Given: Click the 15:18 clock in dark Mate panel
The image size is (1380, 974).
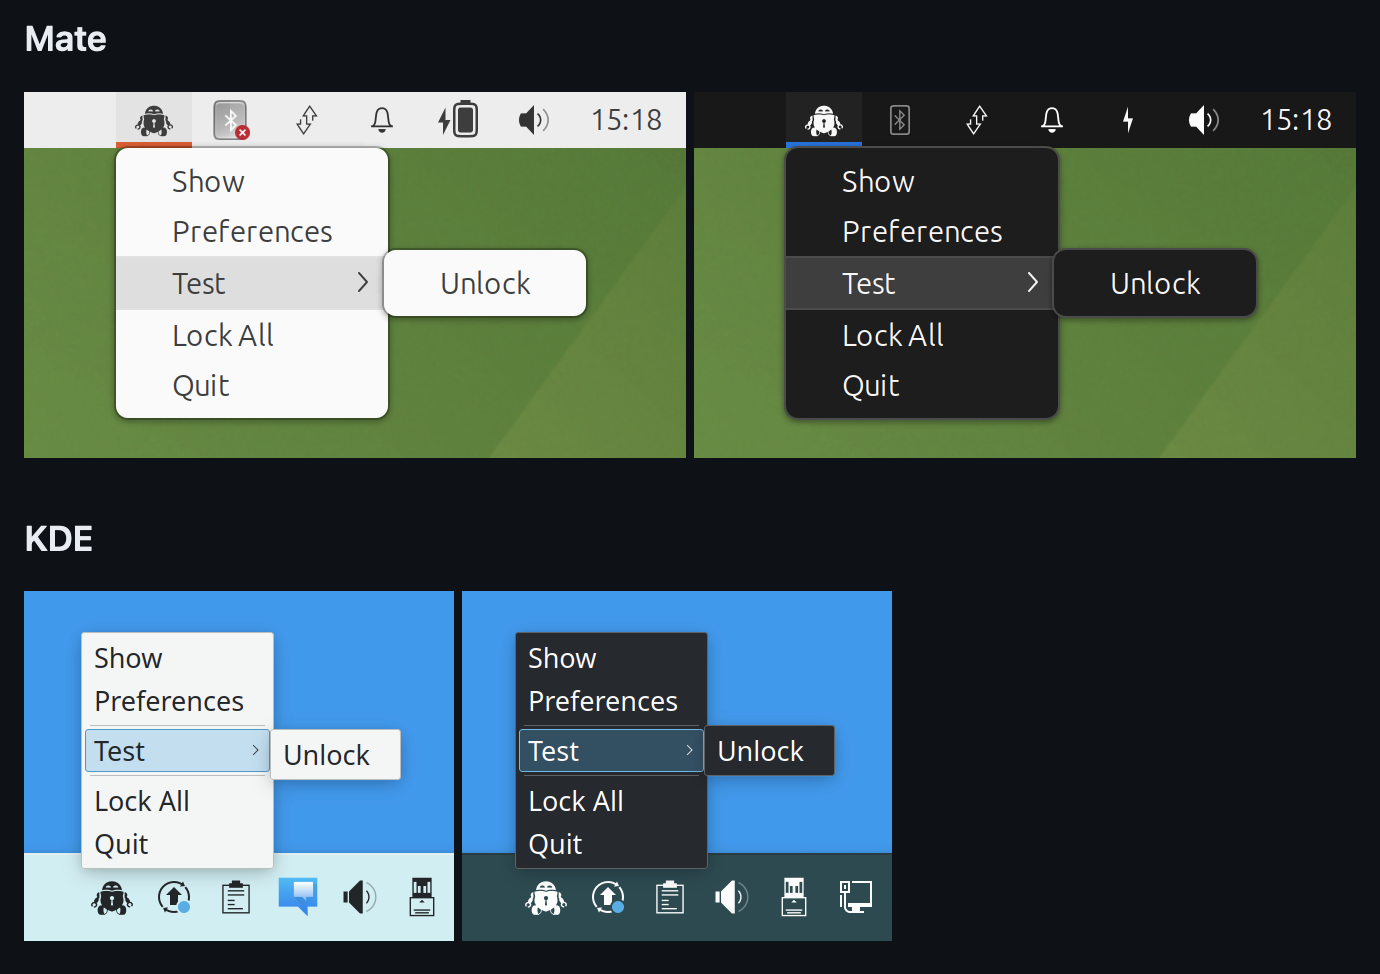Looking at the screenshot, I should coord(1296,120).
